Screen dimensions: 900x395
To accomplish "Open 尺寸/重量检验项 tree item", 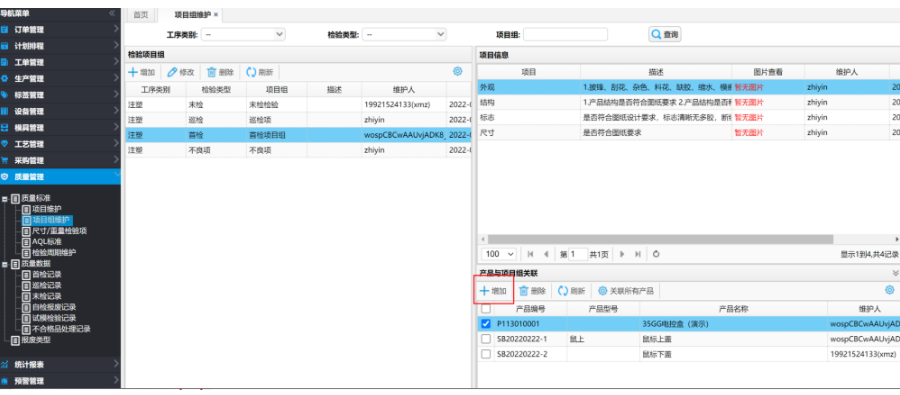I will (x=60, y=231).
